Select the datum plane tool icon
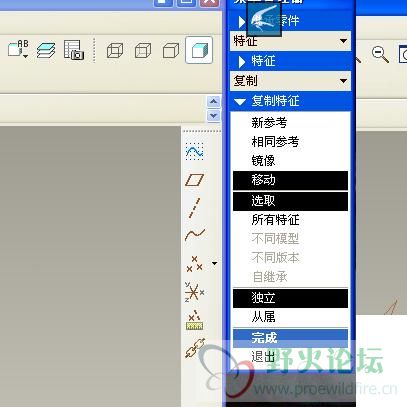The height and width of the screenshot is (407, 407). (194, 180)
